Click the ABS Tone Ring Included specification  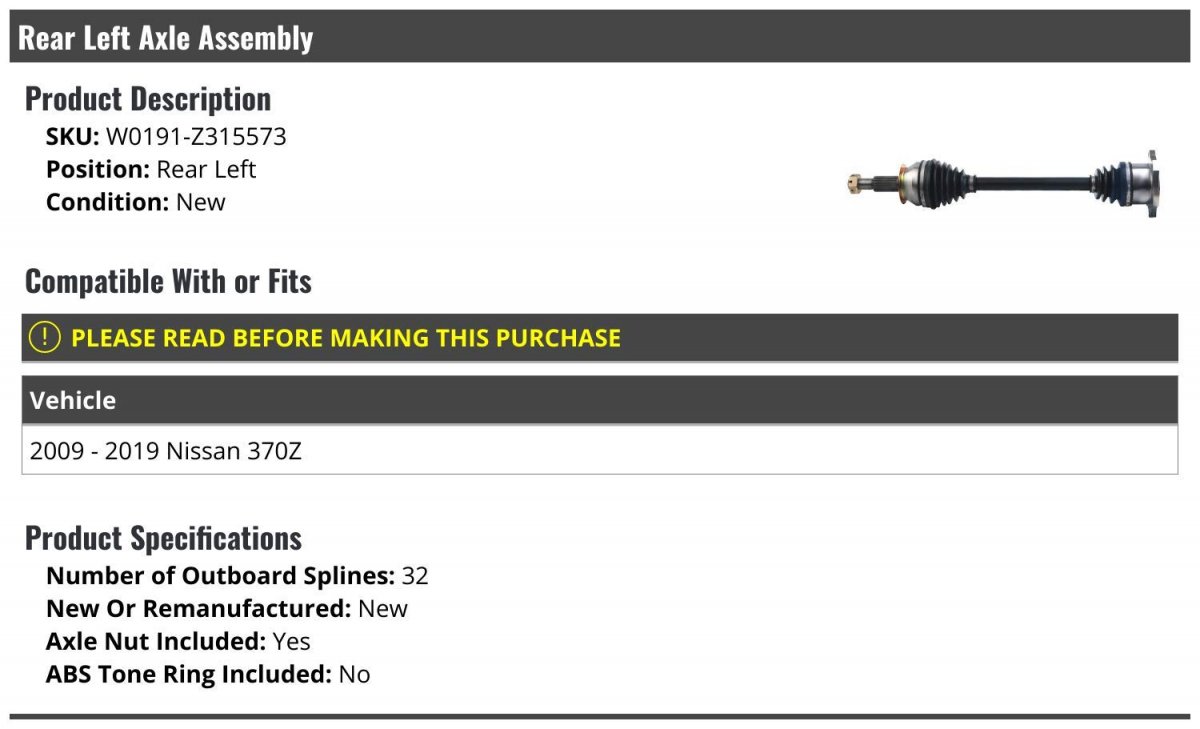tap(208, 674)
